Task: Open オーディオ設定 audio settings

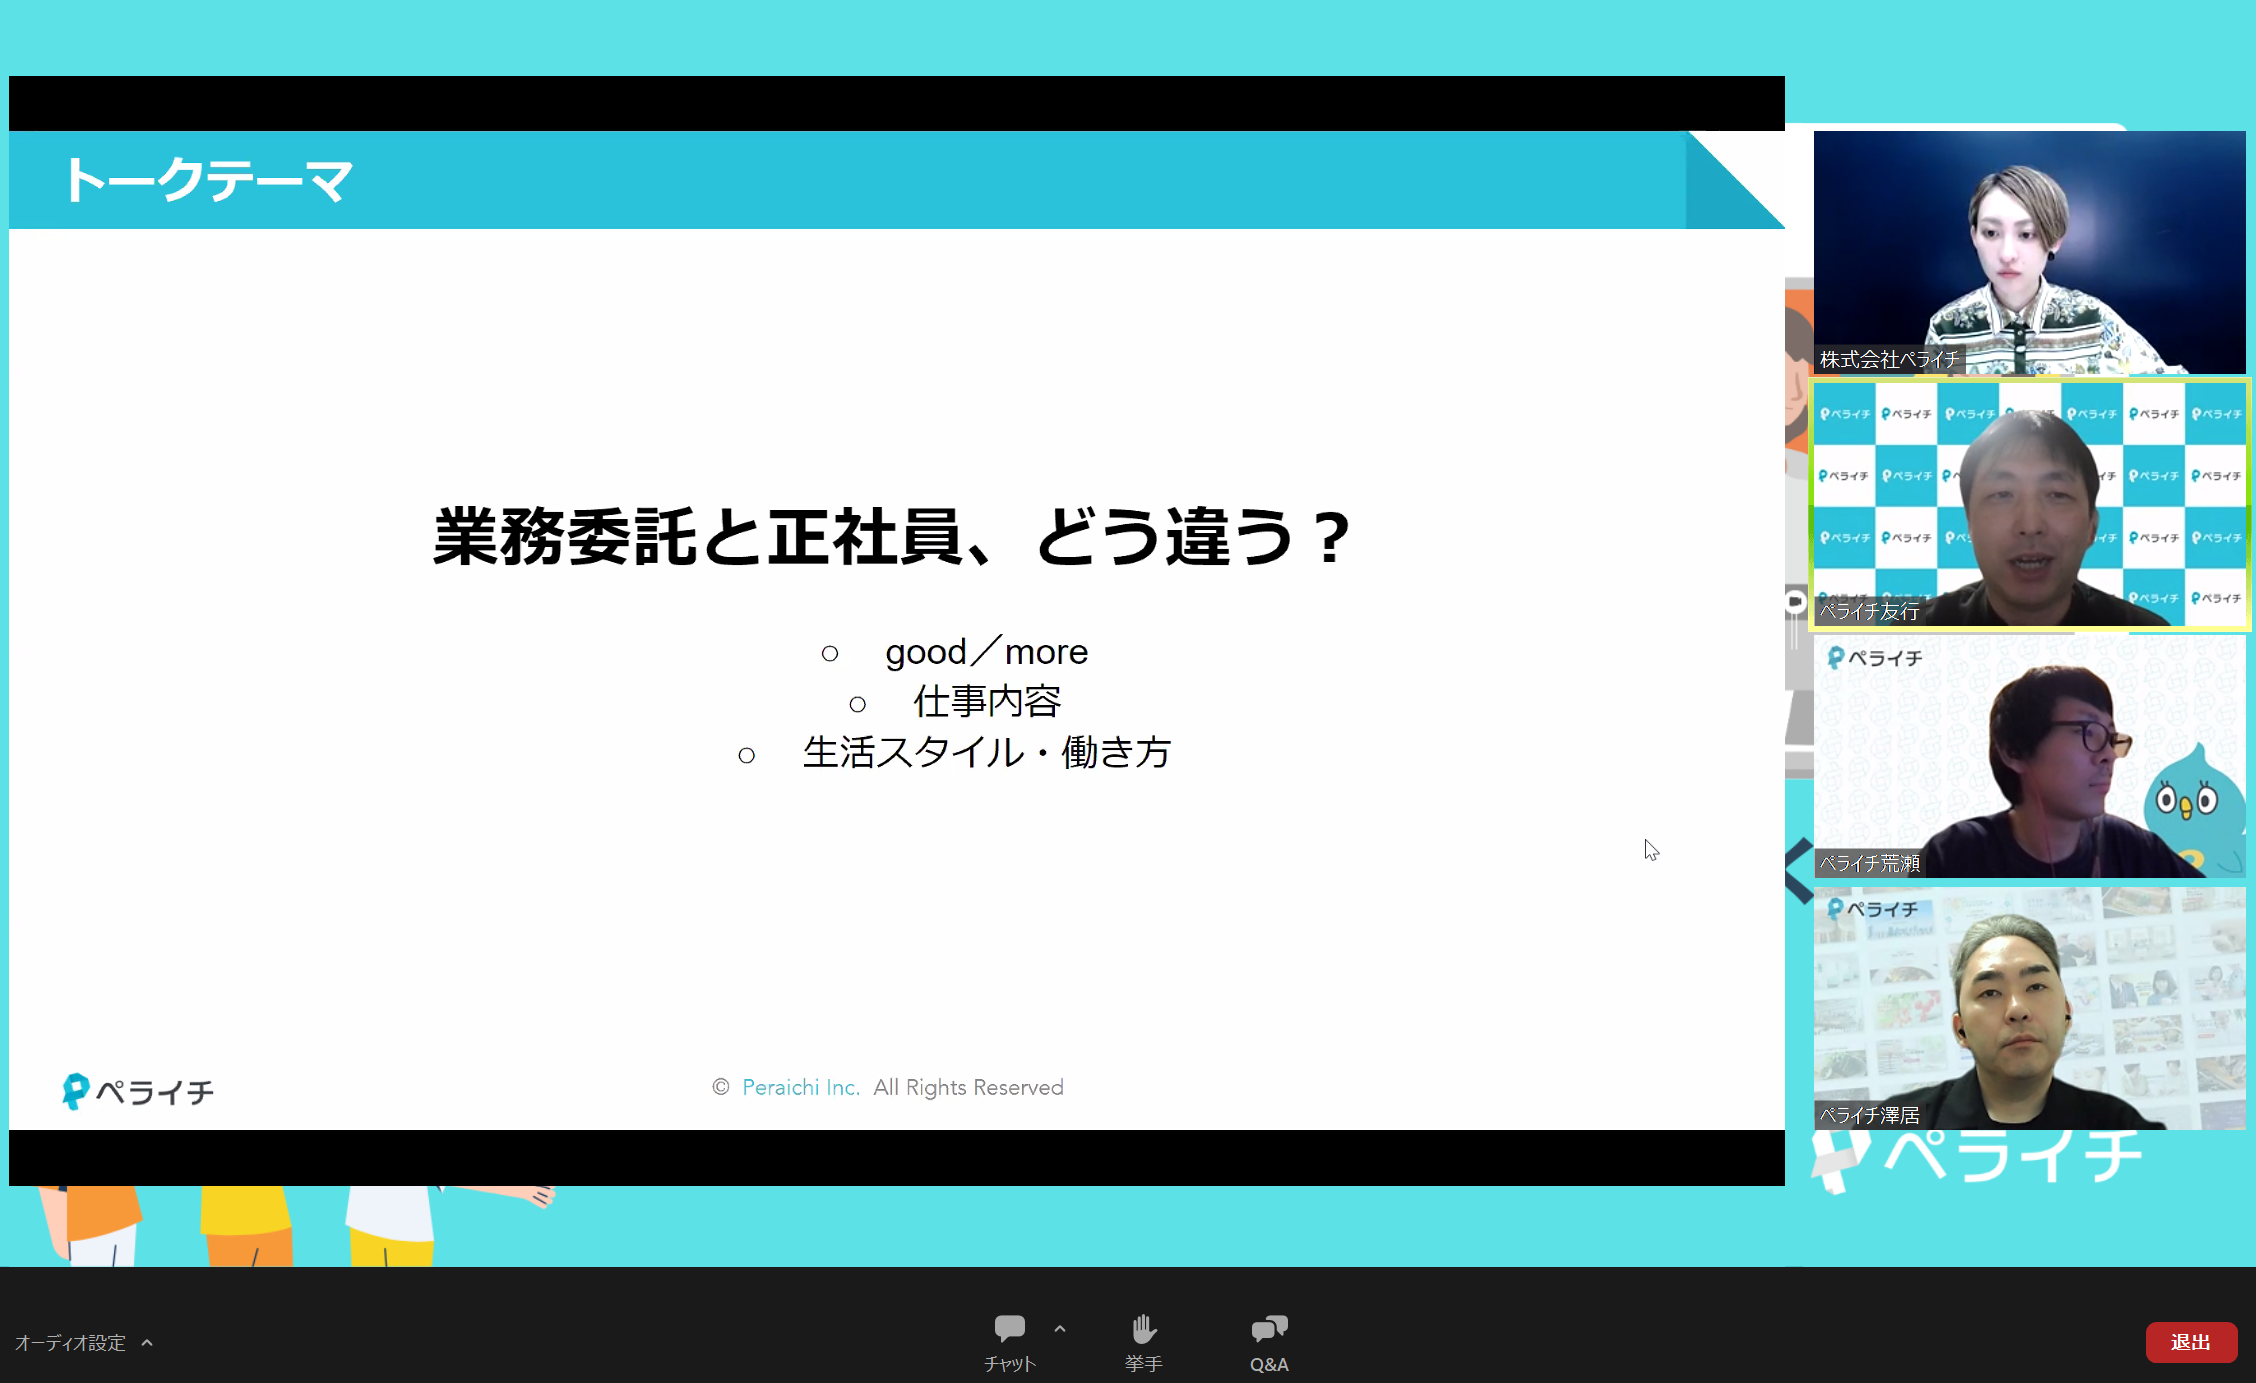Action: point(70,1342)
